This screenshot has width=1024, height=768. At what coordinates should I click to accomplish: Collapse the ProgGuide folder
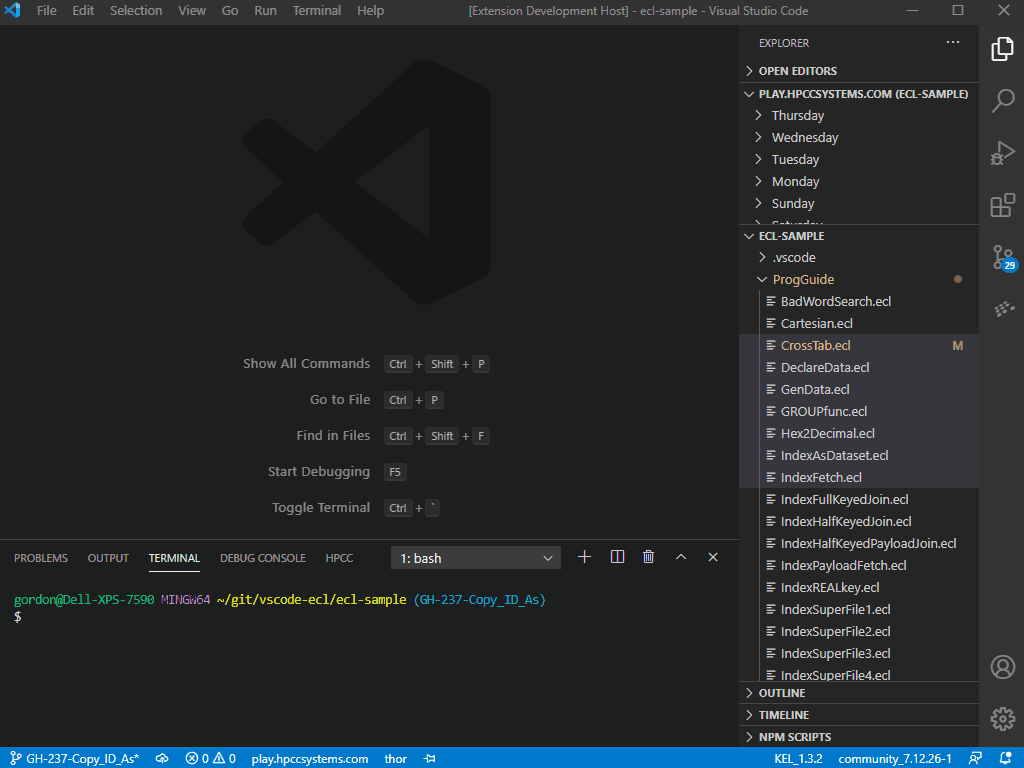[x=859, y=280]
